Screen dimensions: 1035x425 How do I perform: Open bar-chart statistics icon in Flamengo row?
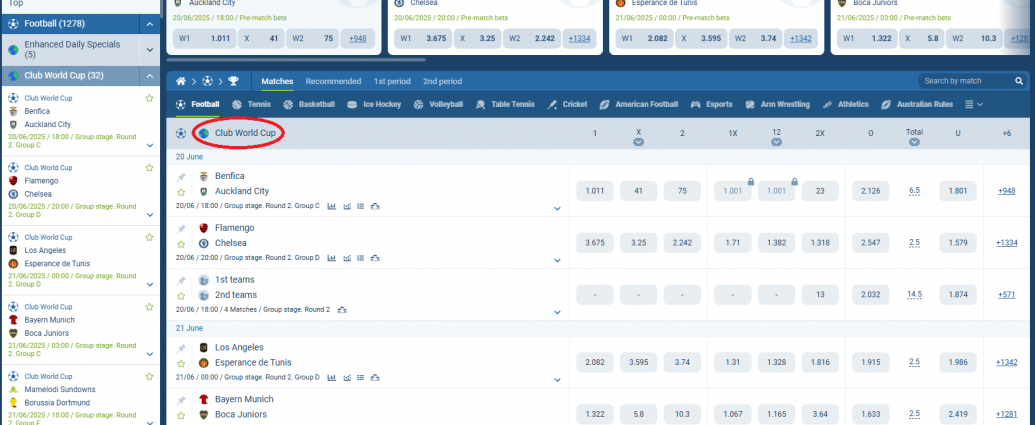tap(331, 257)
